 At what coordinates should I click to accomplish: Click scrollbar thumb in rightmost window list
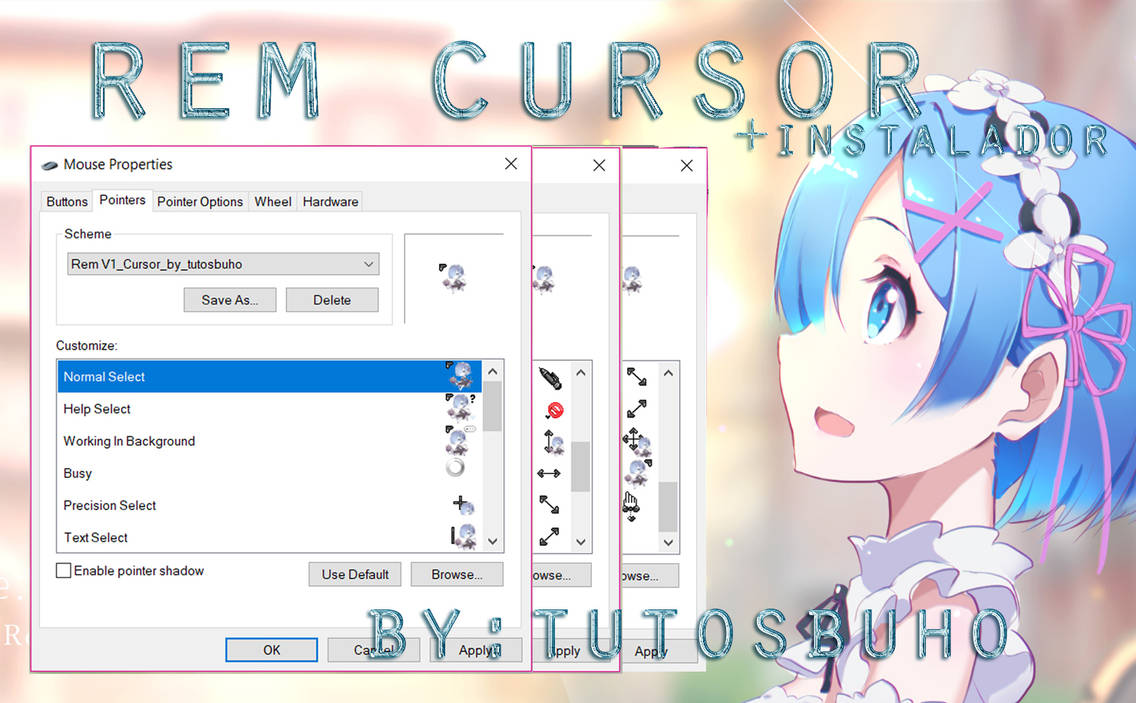pos(668,507)
